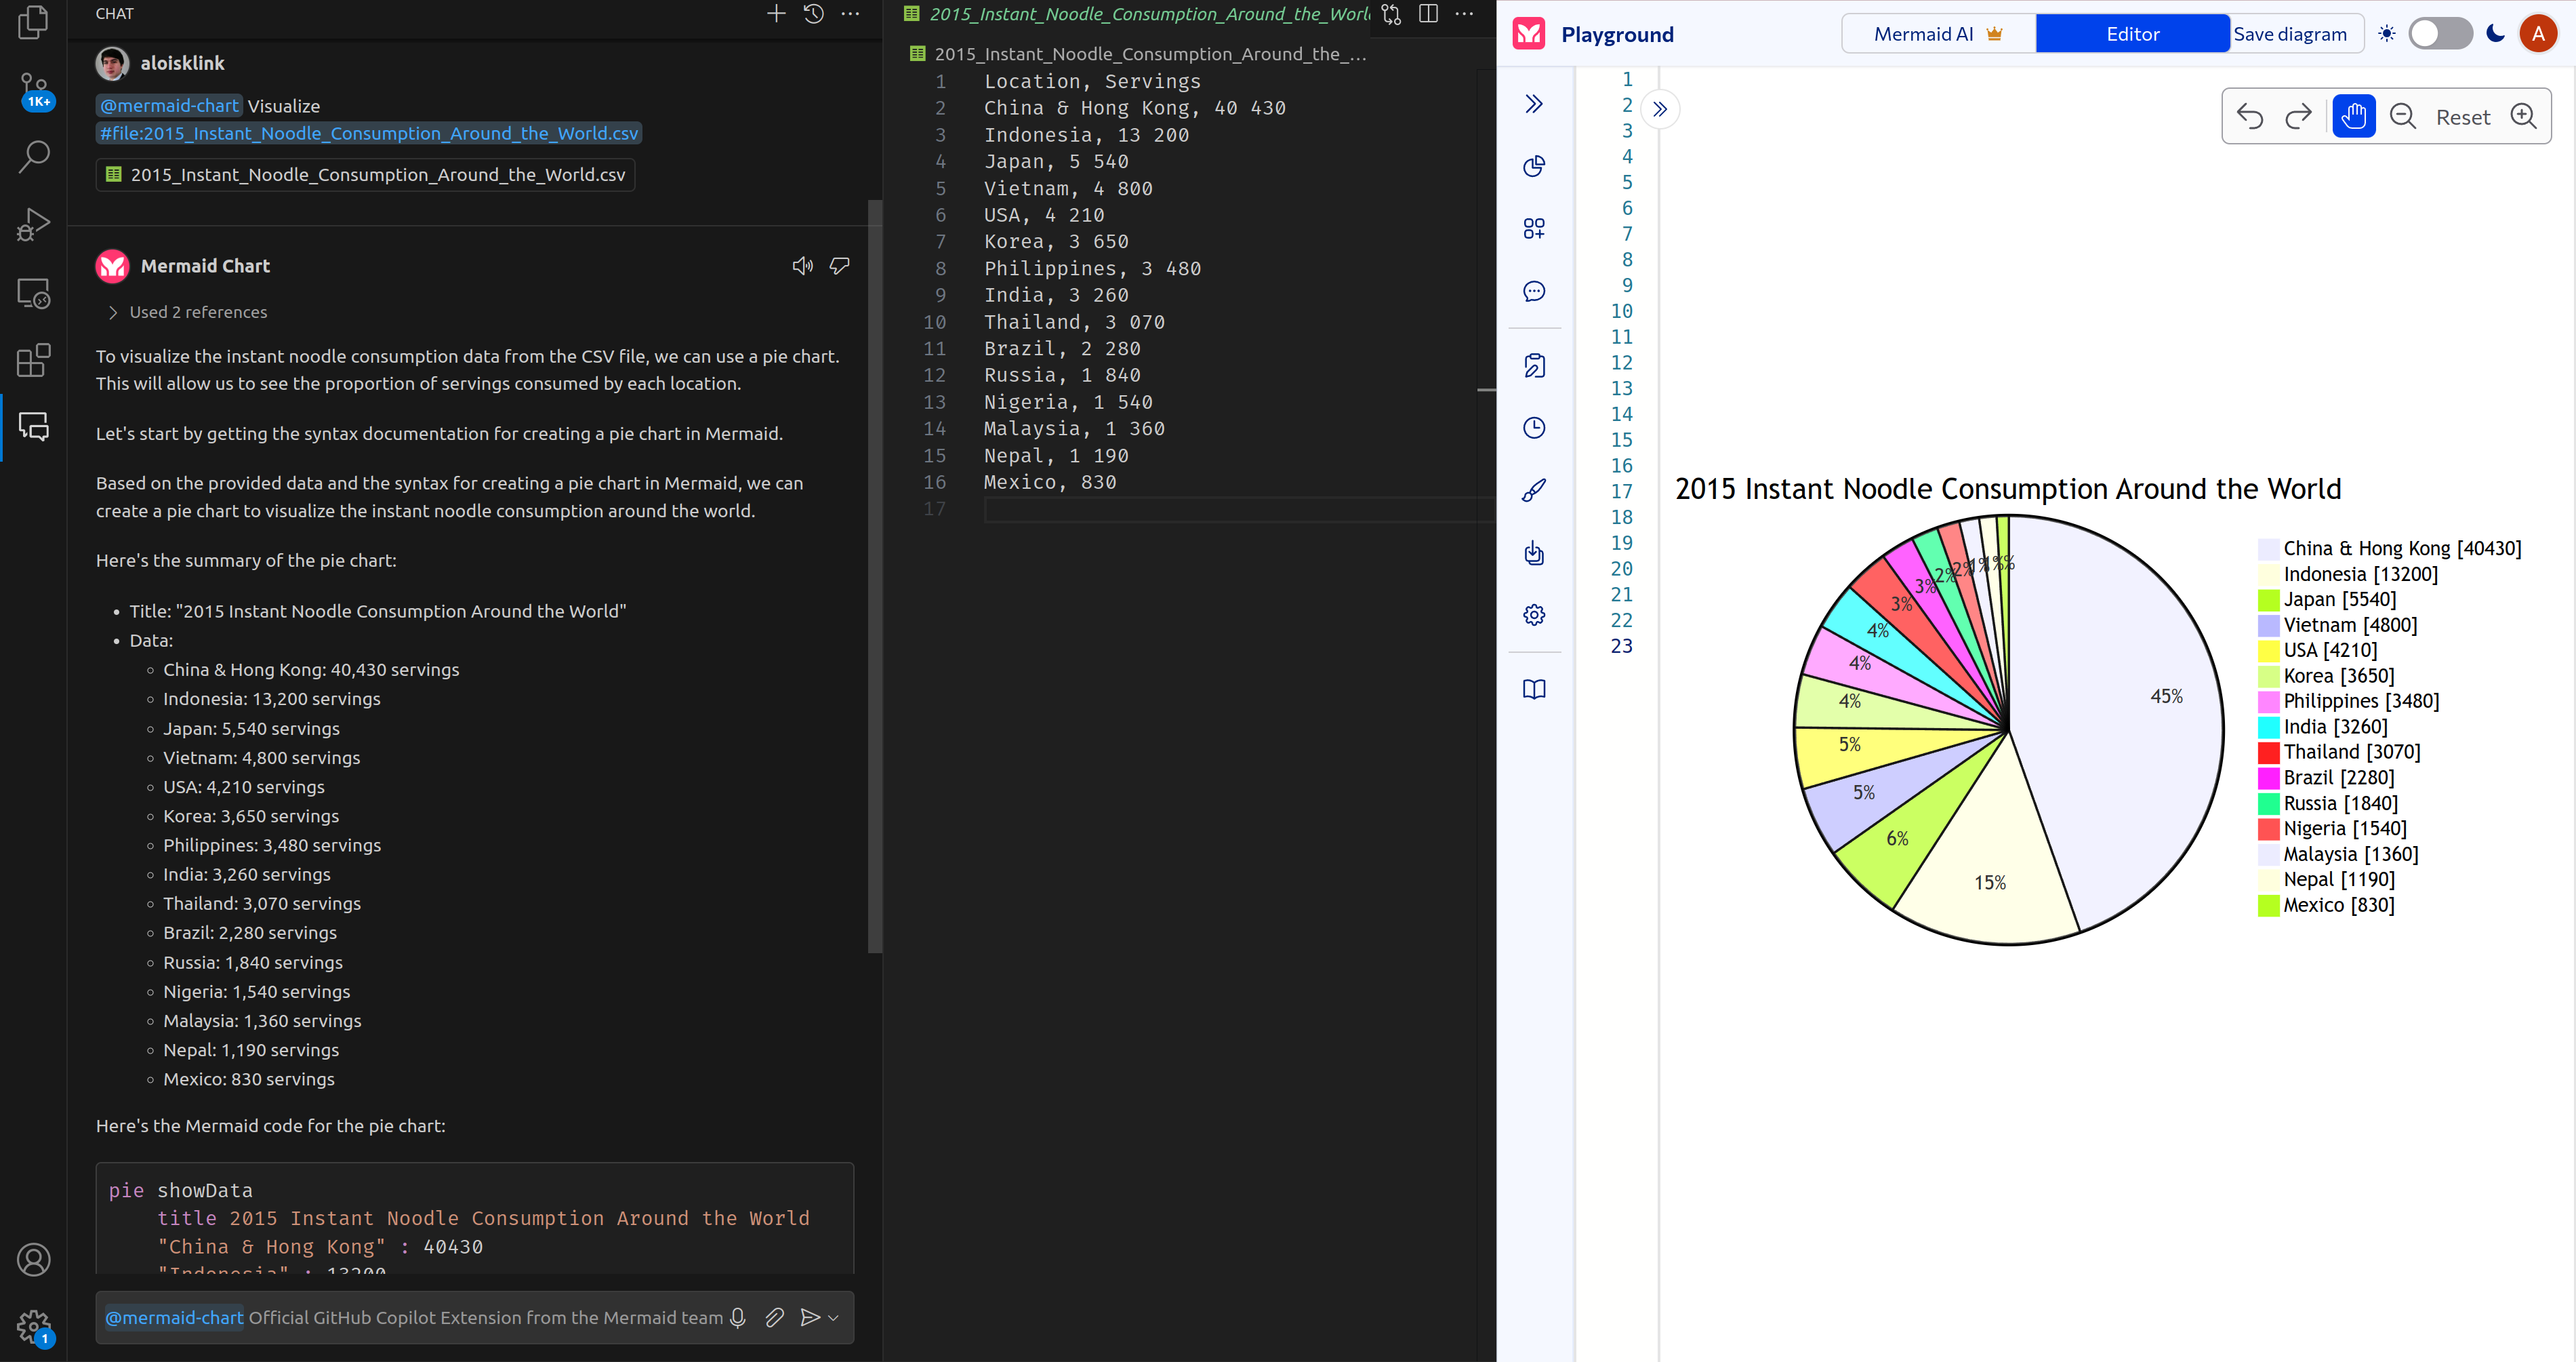The height and width of the screenshot is (1362, 2576).
Task: Start a new chat with plus icon
Action: click(x=776, y=14)
